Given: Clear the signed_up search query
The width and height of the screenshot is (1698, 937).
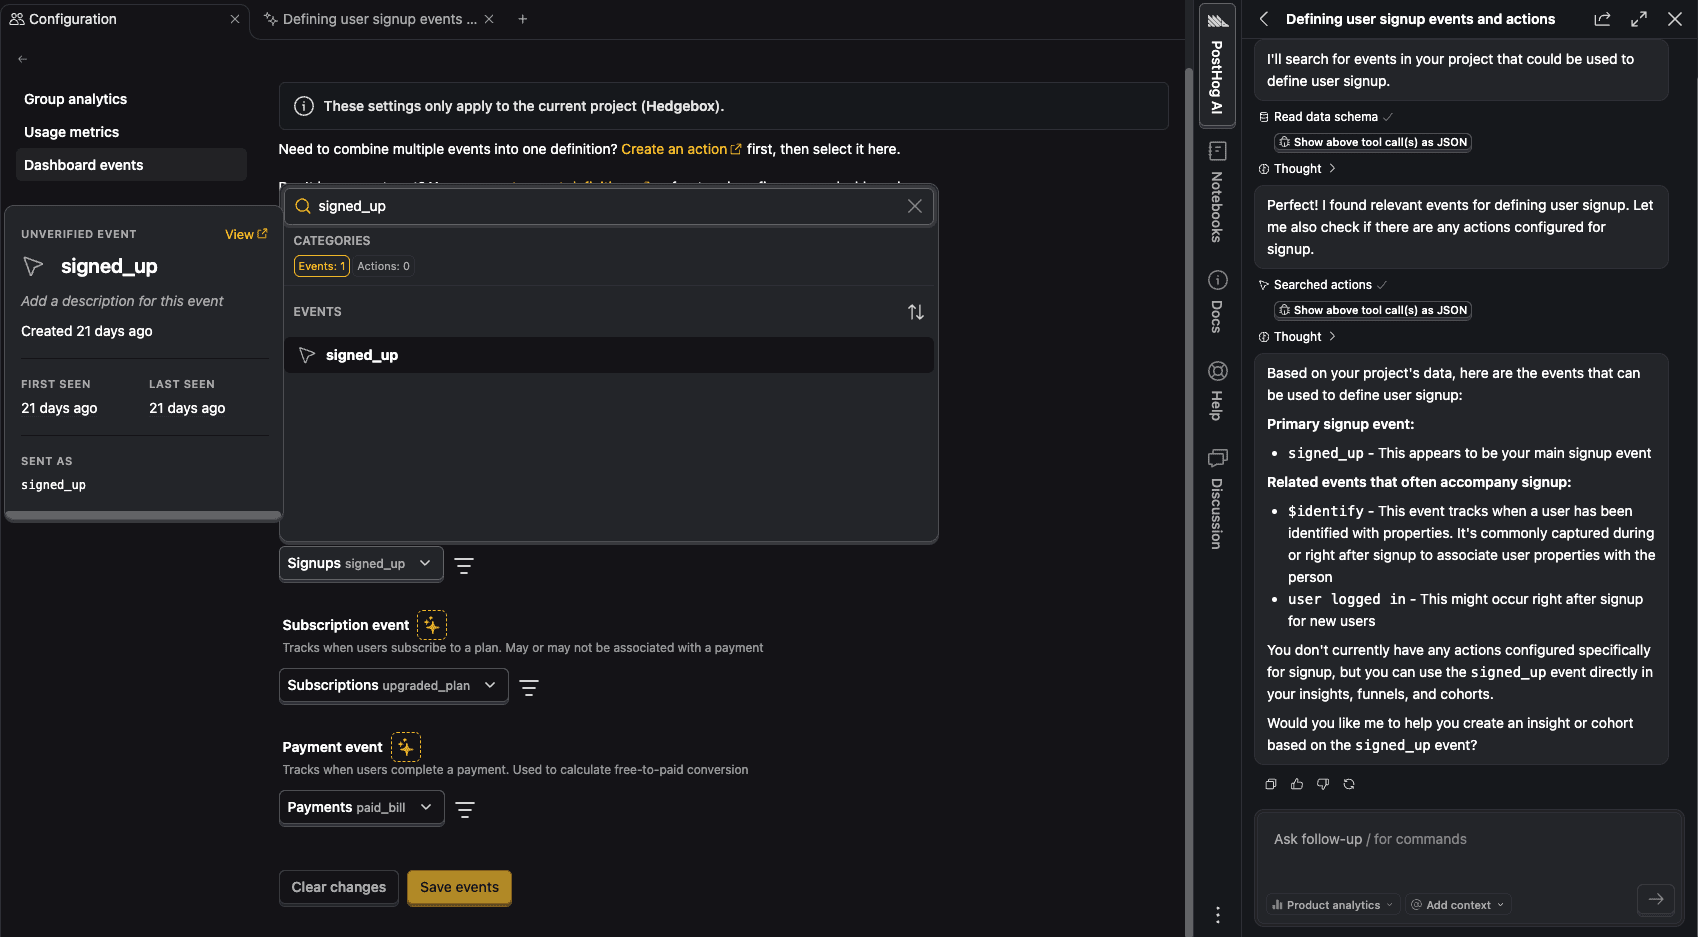Looking at the screenshot, I should [914, 206].
